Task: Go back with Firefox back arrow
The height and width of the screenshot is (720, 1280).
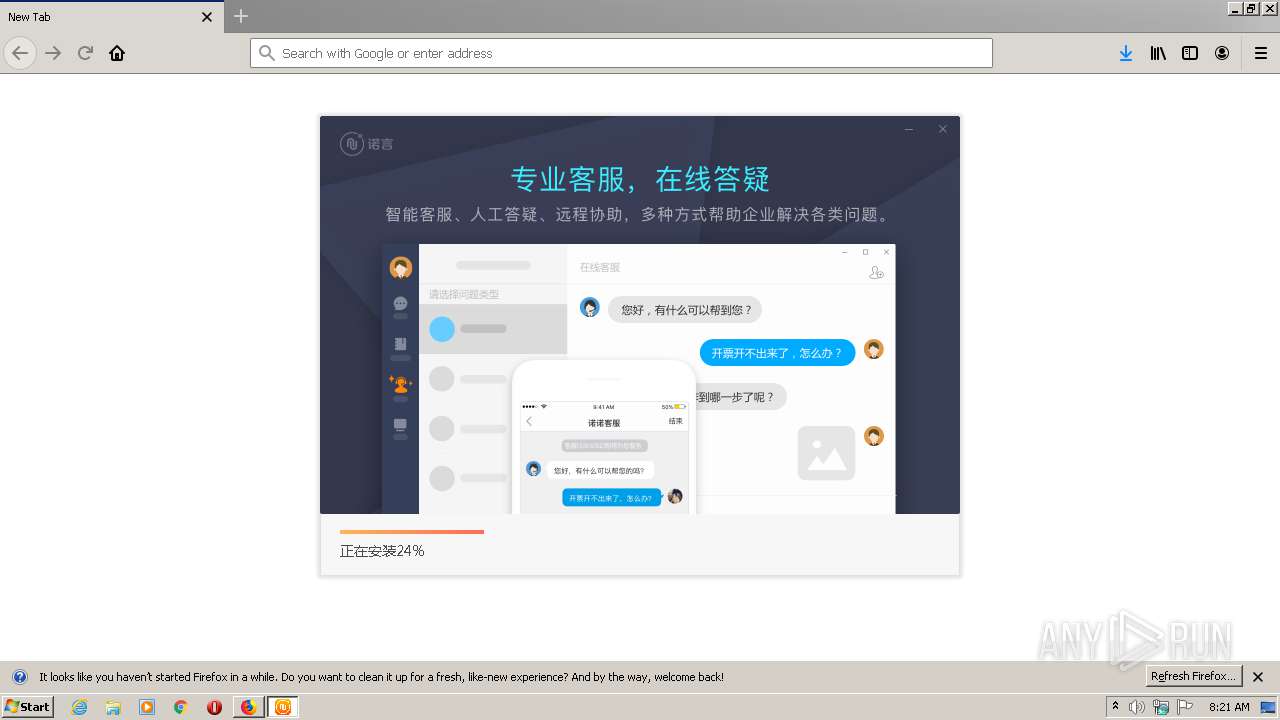Action: (20, 53)
